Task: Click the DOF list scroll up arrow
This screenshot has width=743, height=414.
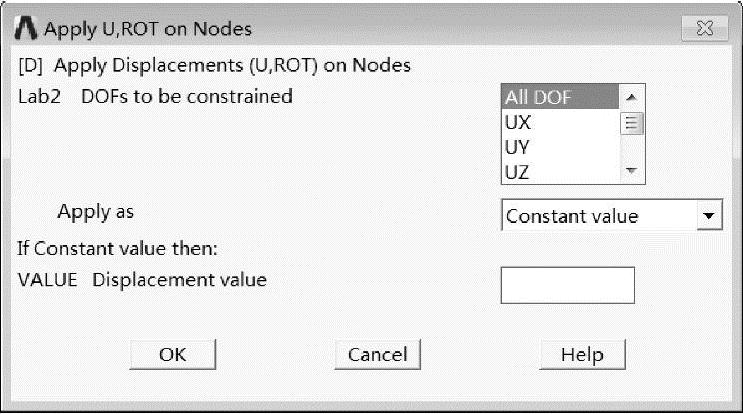Action: pyautogui.click(x=631, y=97)
